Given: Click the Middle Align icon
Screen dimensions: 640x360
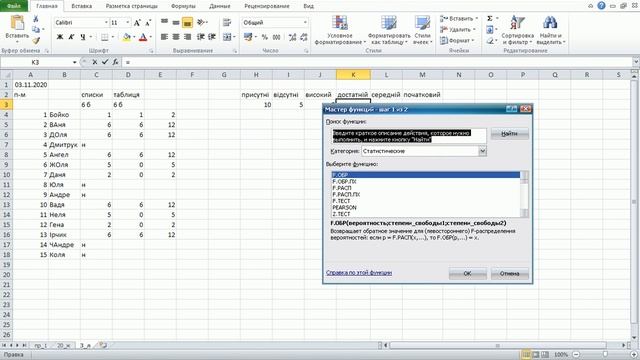Looking at the screenshot, I should [x=176, y=22].
